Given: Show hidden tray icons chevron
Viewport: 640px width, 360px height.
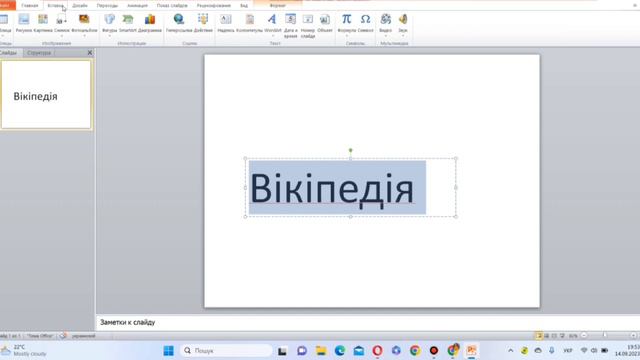Looking at the screenshot, I should 510,351.
